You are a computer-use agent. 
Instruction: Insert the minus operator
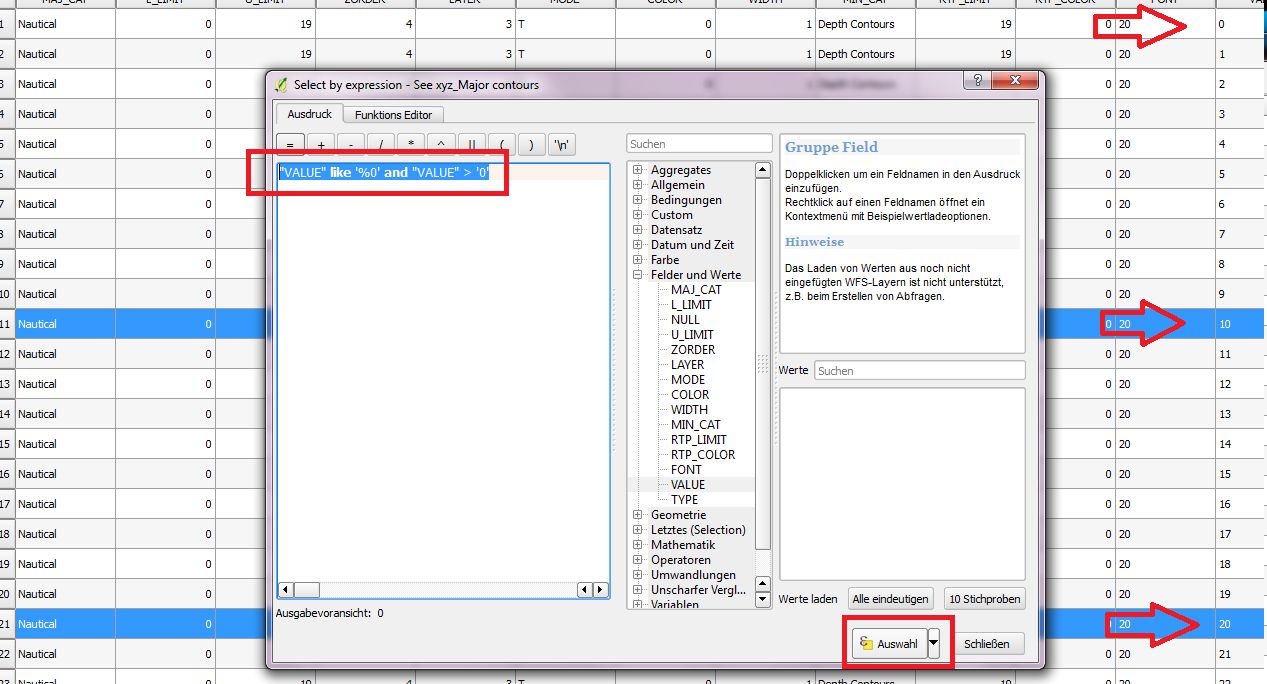(x=351, y=145)
